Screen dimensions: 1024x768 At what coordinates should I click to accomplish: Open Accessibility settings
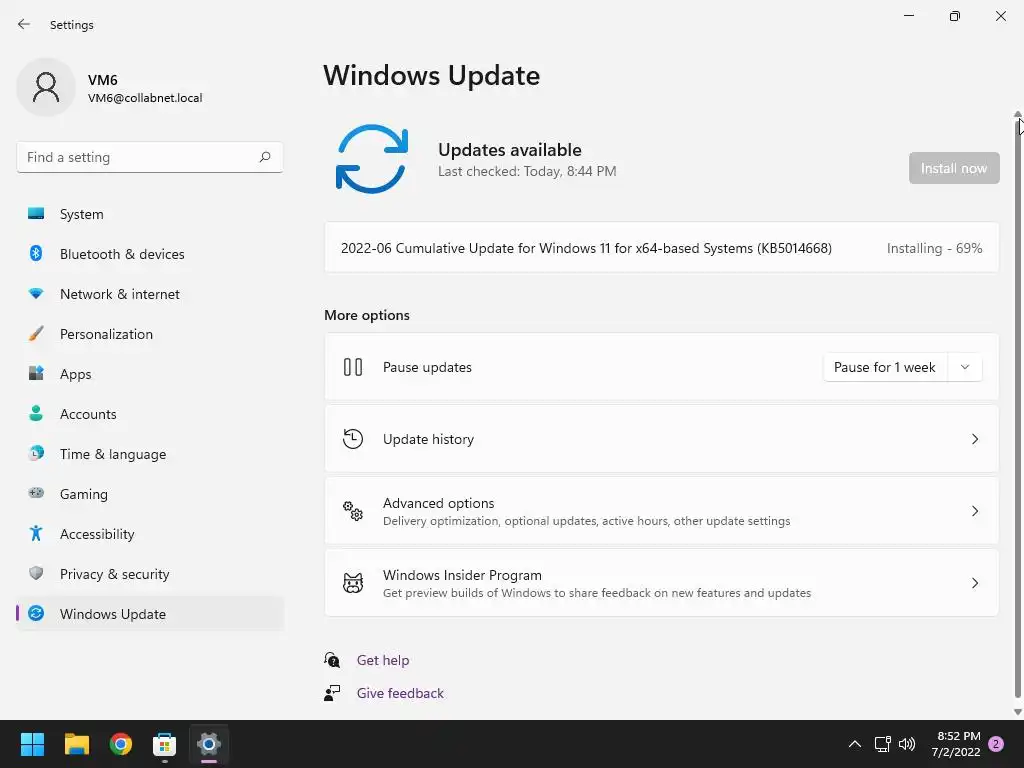point(150,534)
